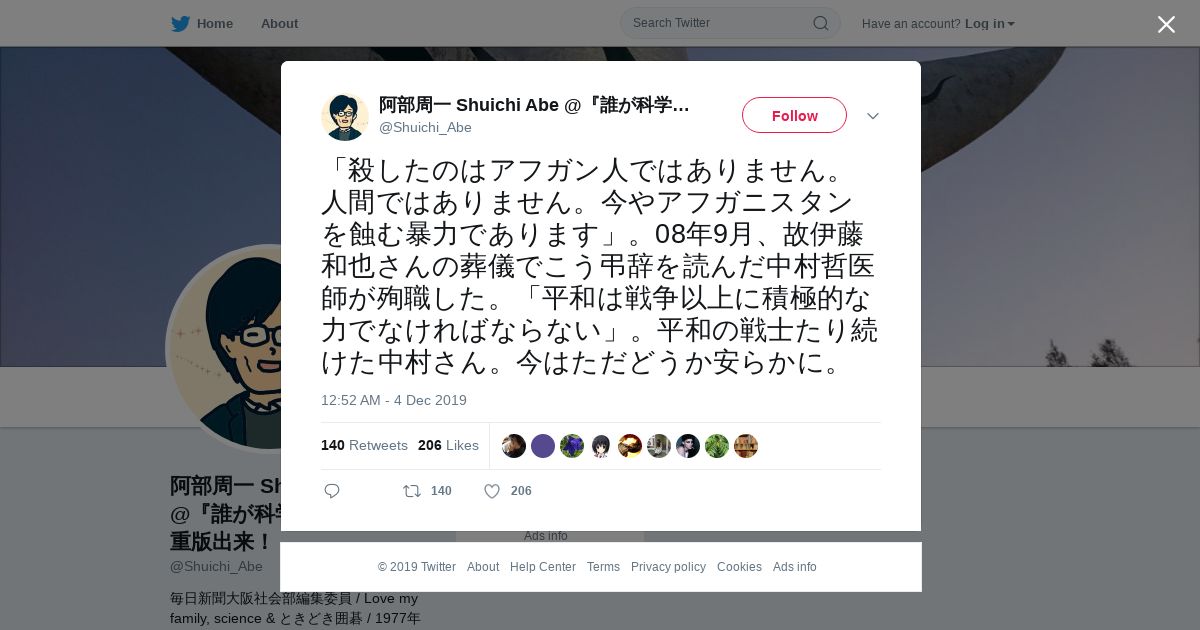This screenshot has width=1200, height=630.
Task: Open the Log in dropdown
Action: (x=989, y=23)
